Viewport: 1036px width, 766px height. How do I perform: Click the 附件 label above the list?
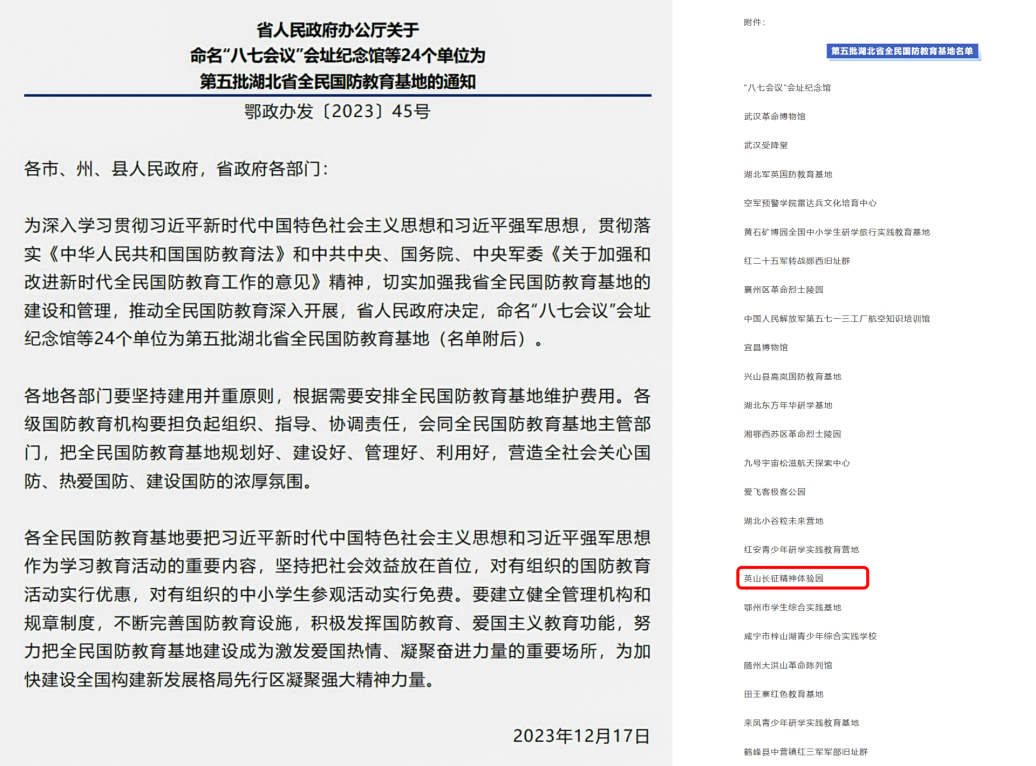click(754, 22)
